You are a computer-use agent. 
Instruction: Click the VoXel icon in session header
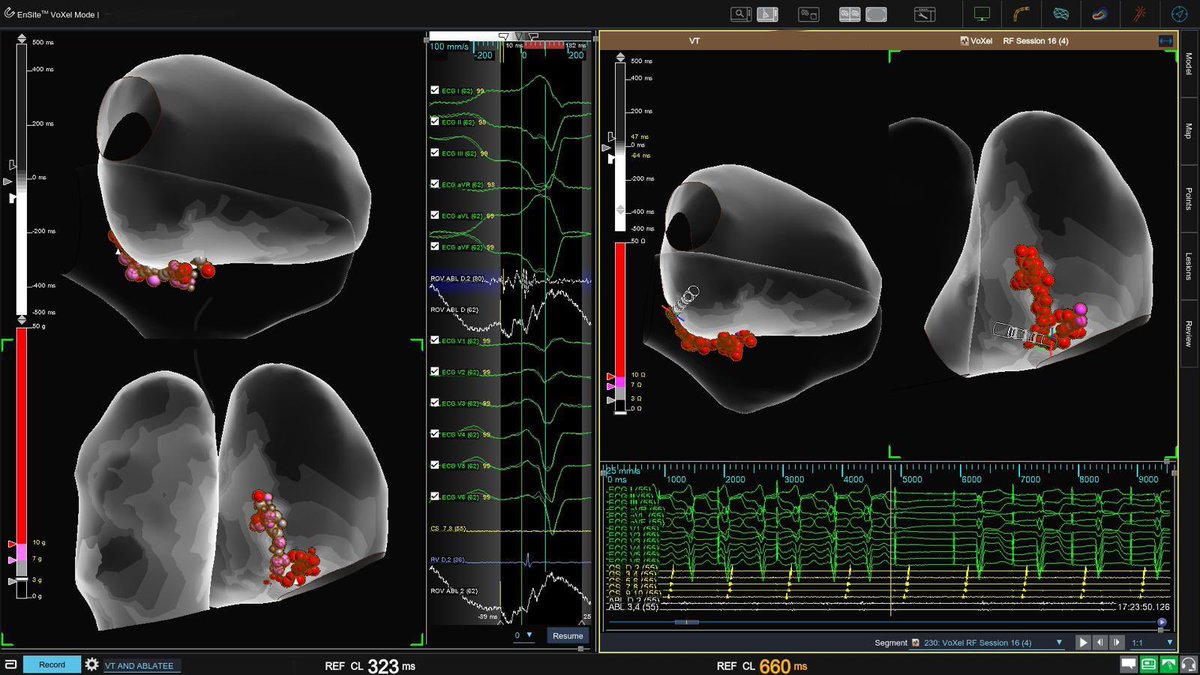click(964, 41)
